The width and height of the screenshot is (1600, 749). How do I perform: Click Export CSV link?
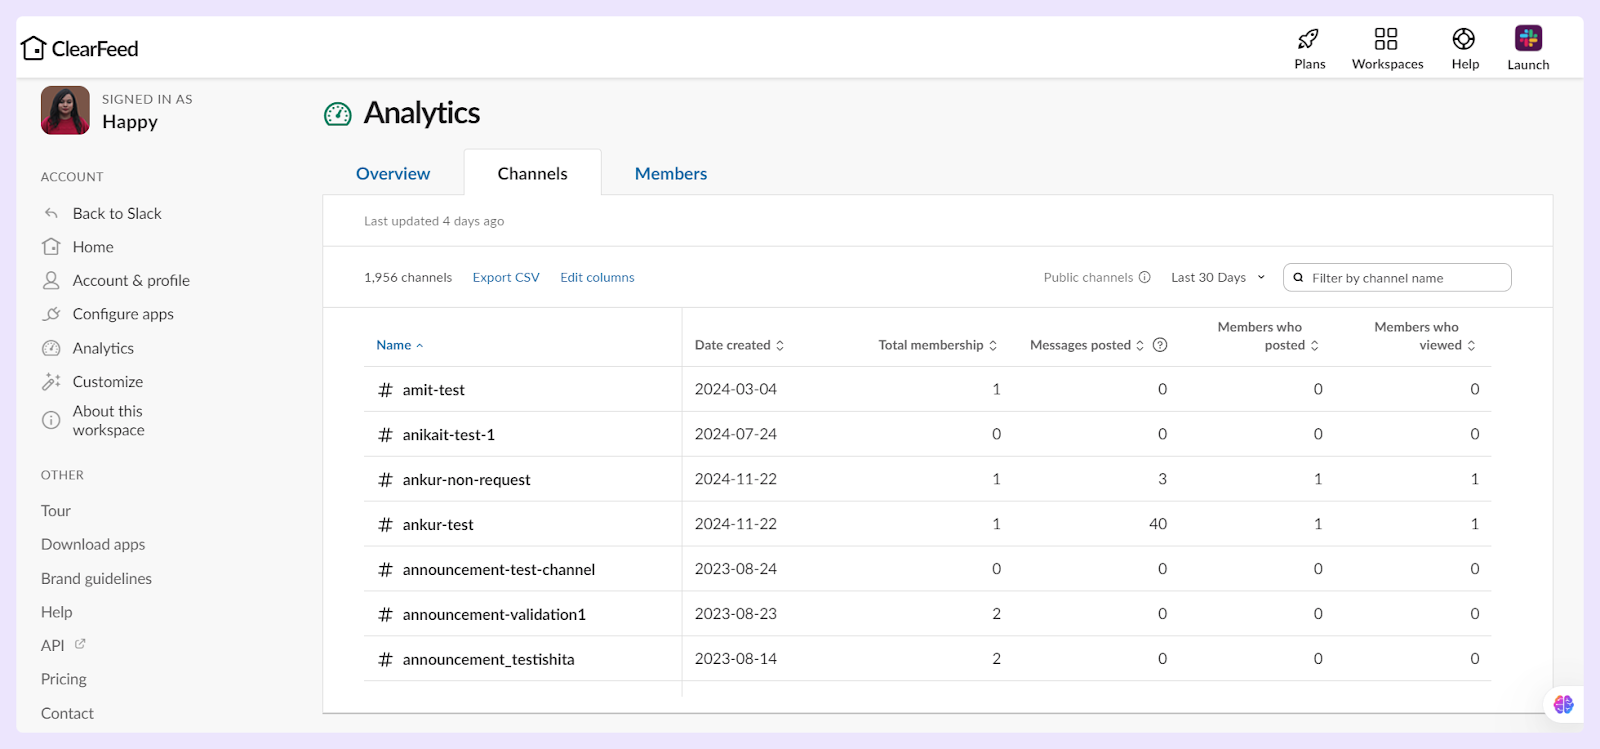(506, 277)
